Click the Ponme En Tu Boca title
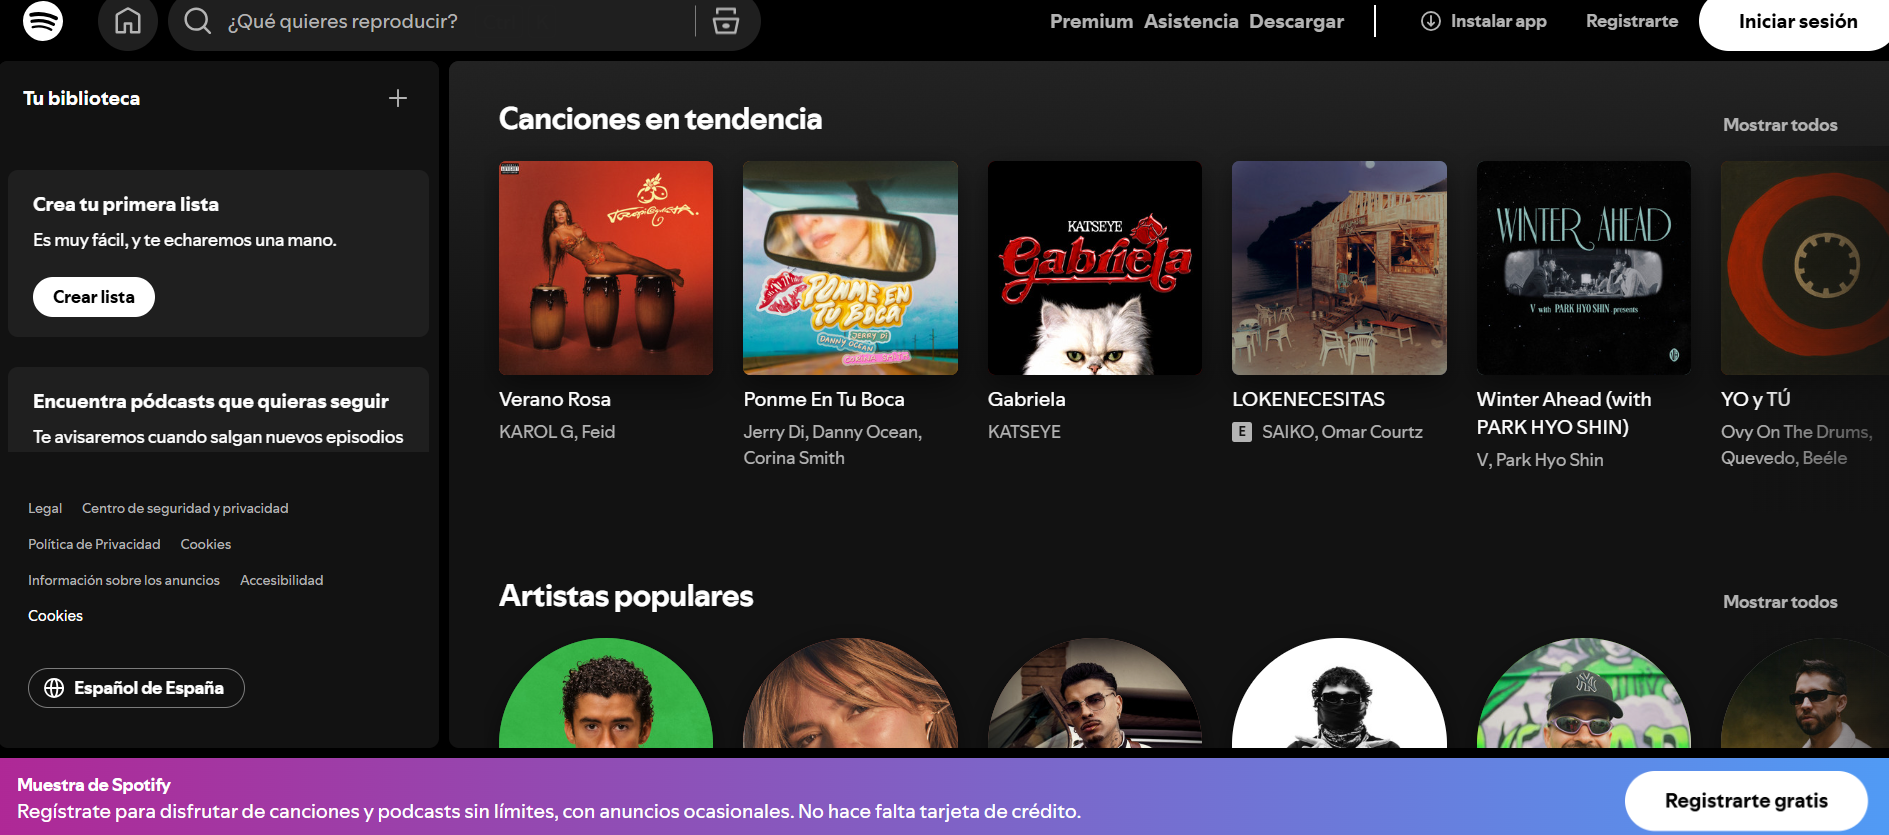The height and width of the screenshot is (835, 1889). tap(824, 399)
